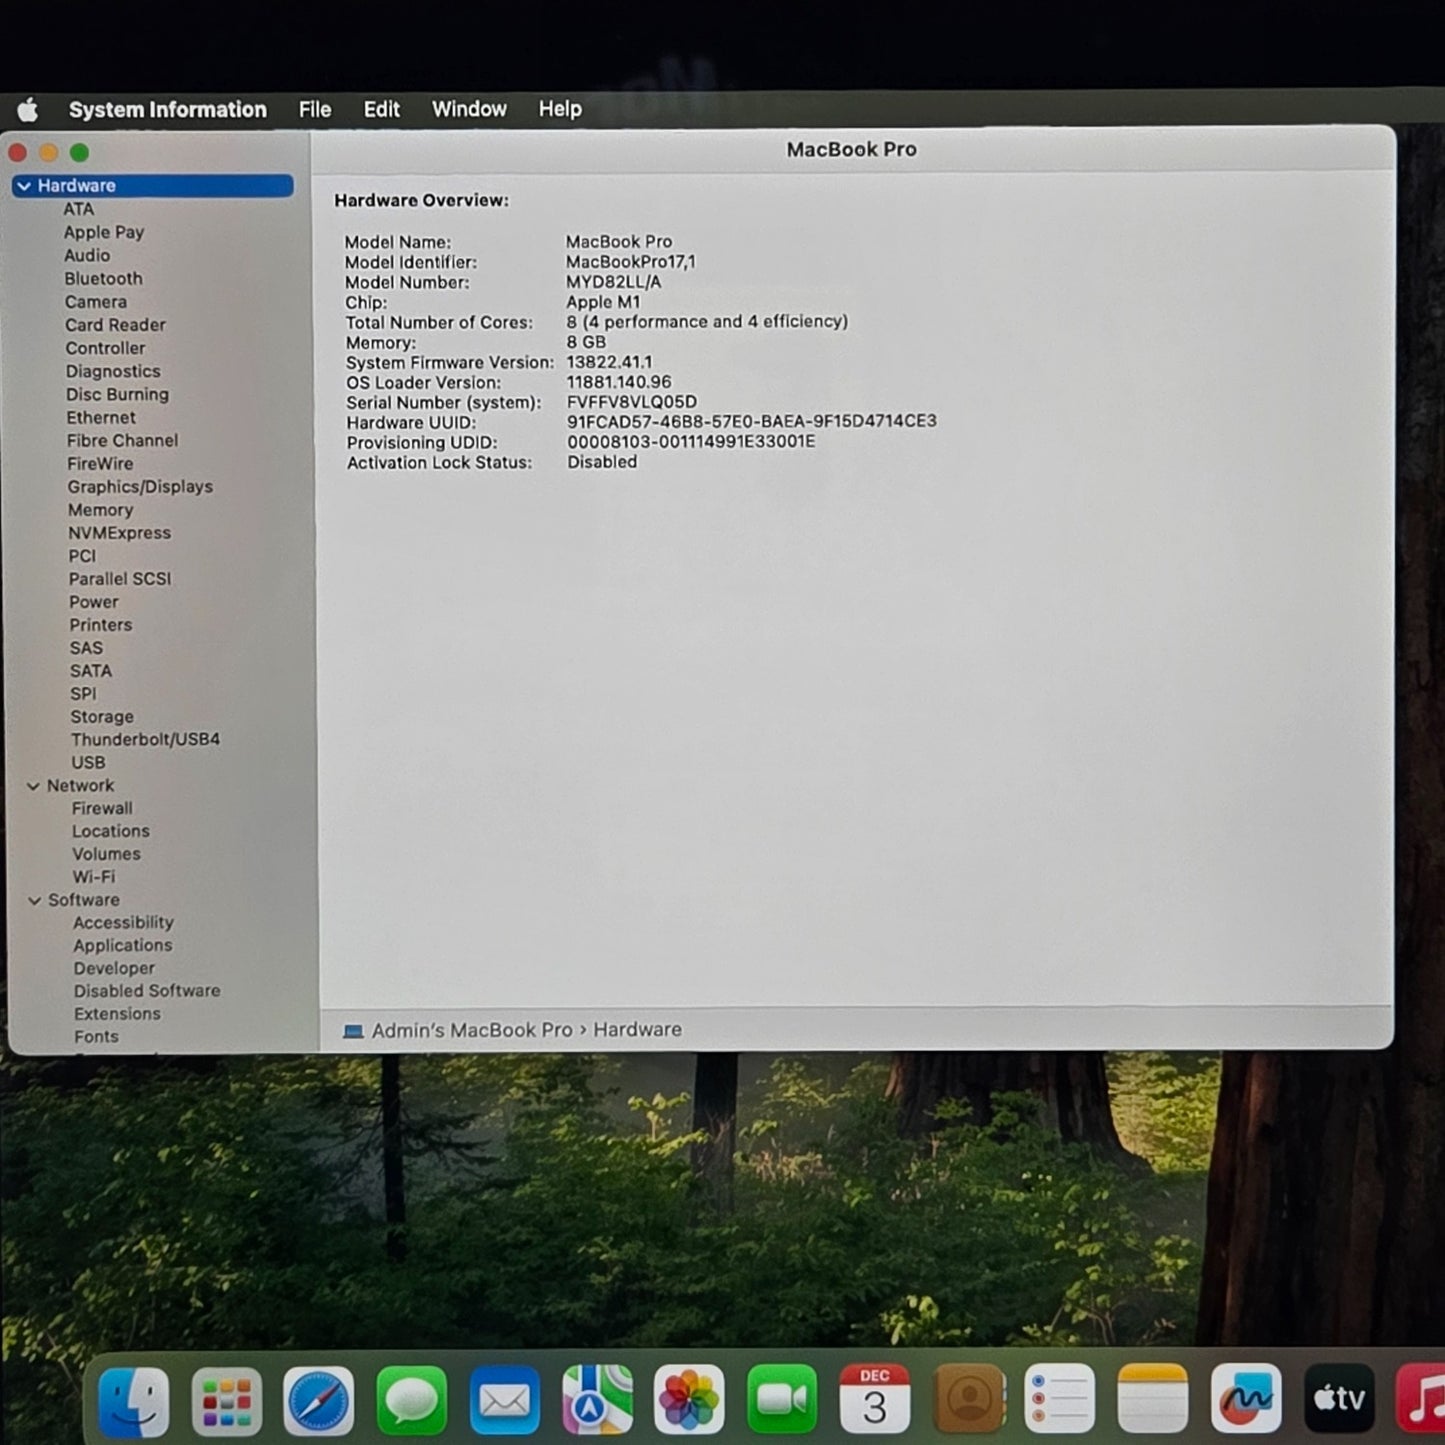The width and height of the screenshot is (1445, 1445).
Task: Launch Safari from the dock
Action: pos(318,1400)
